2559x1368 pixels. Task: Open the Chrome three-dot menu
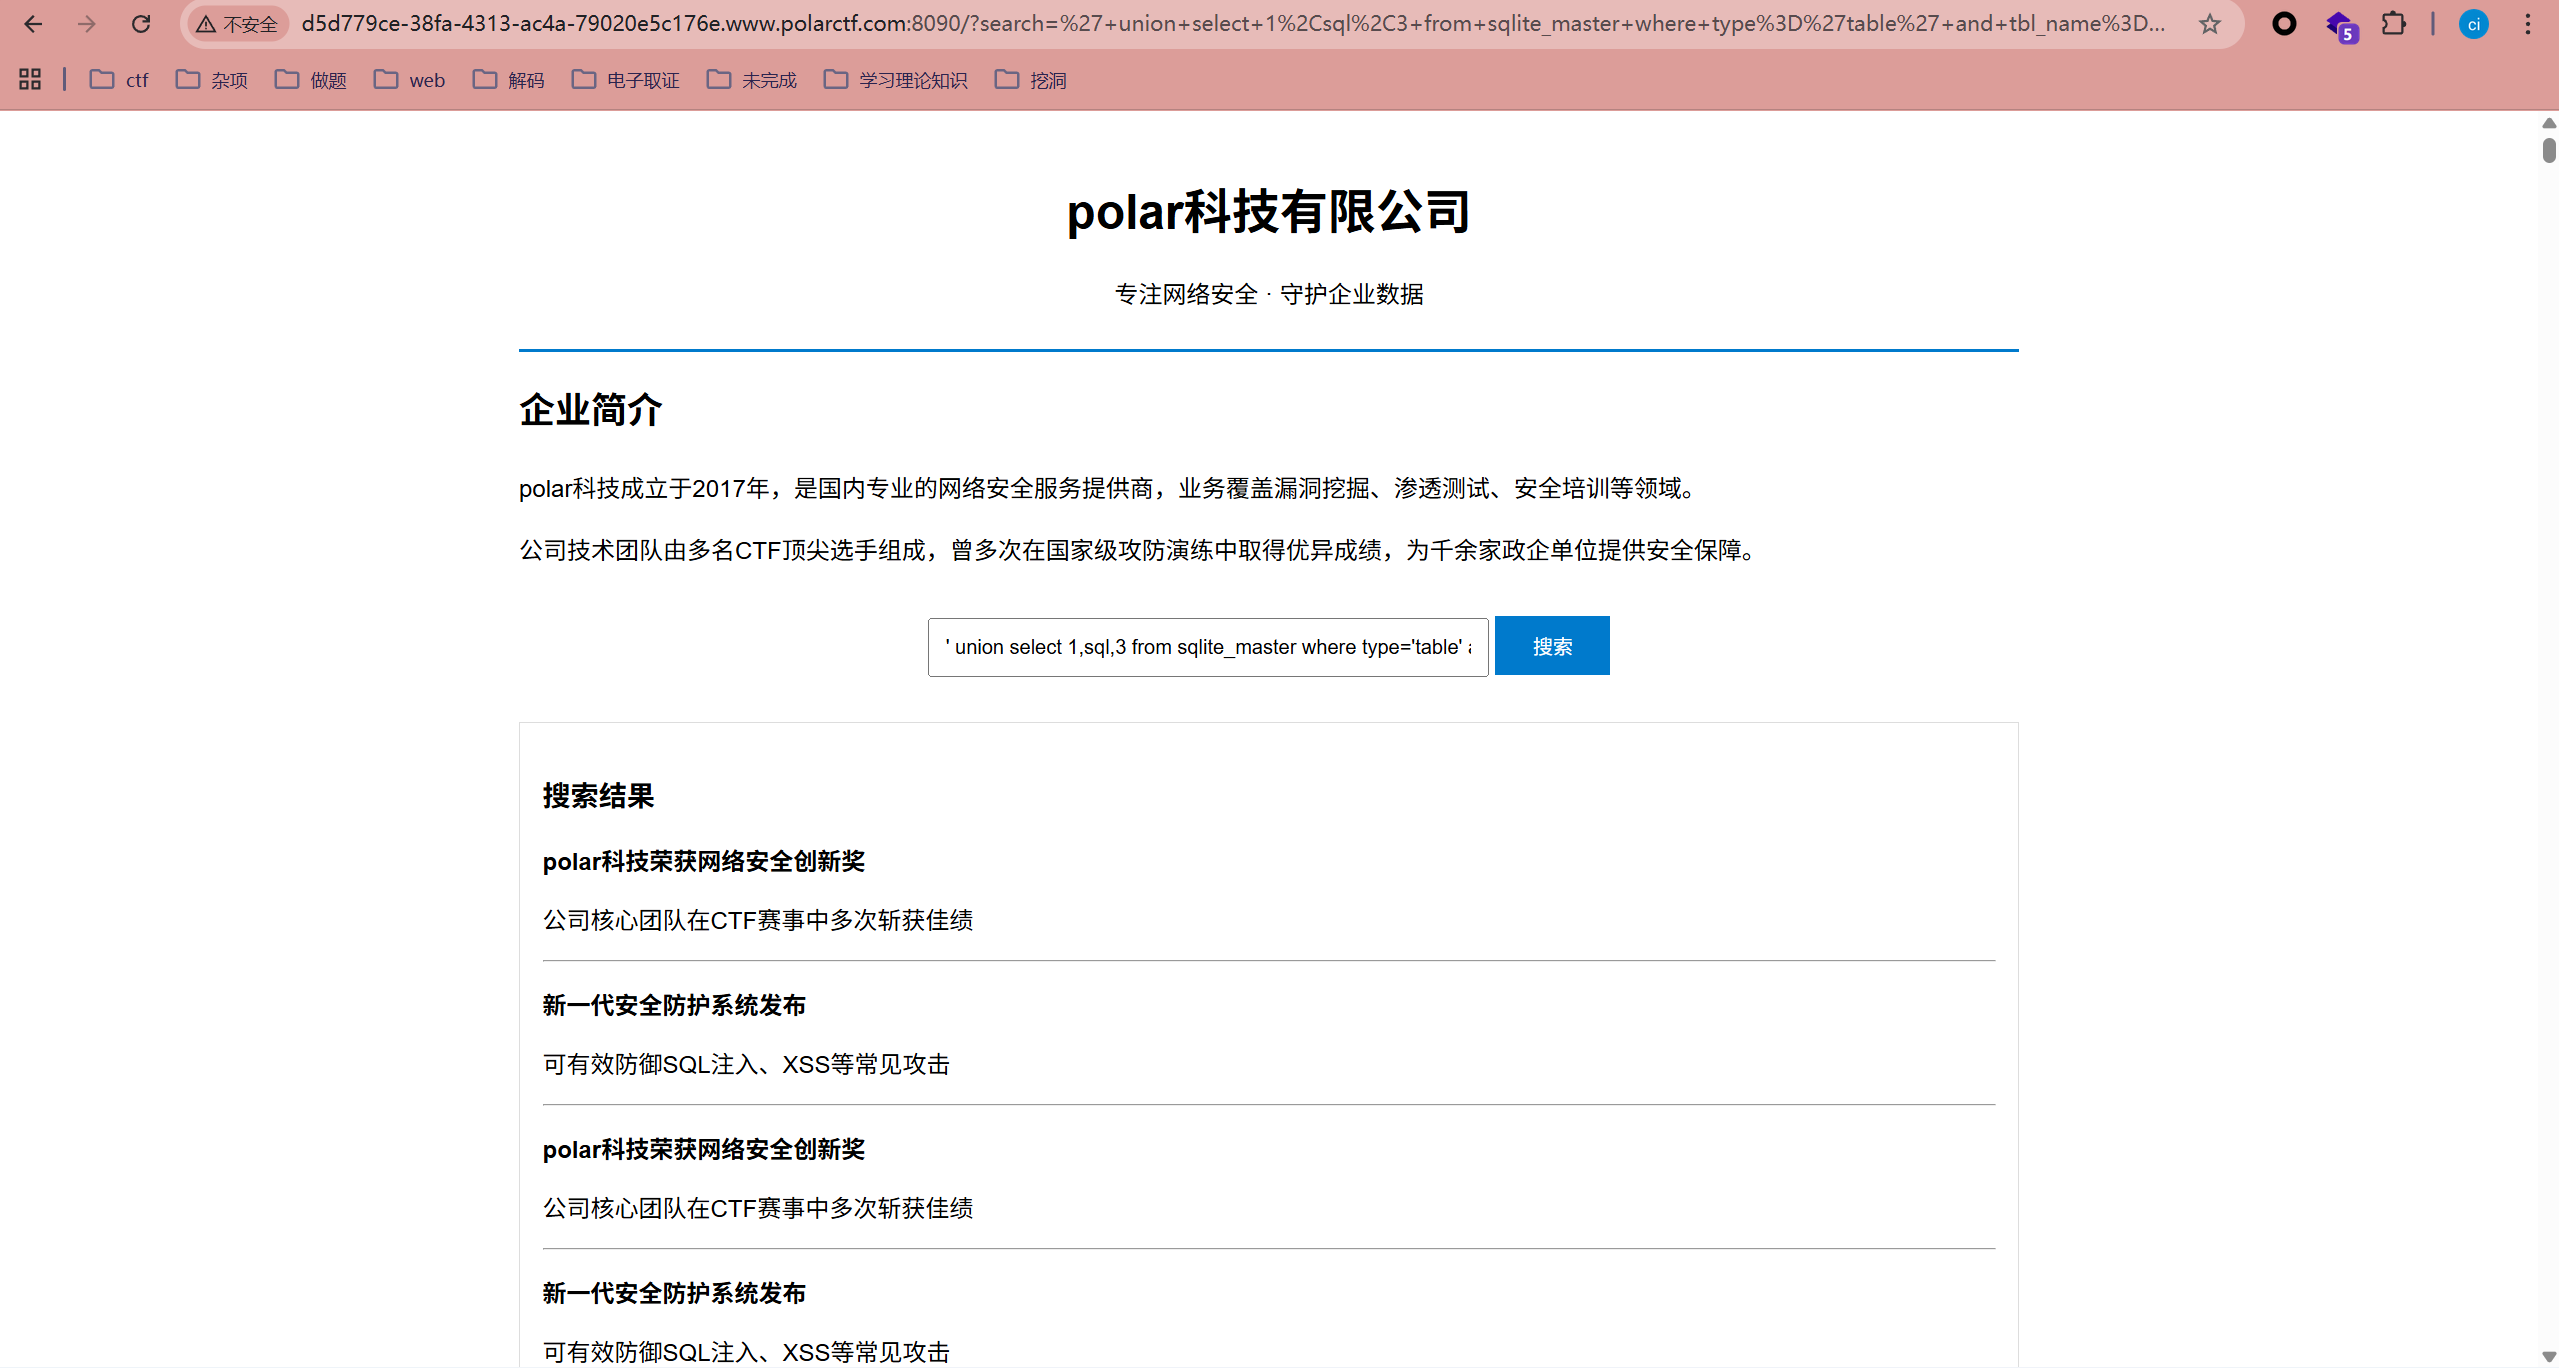(2527, 24)
